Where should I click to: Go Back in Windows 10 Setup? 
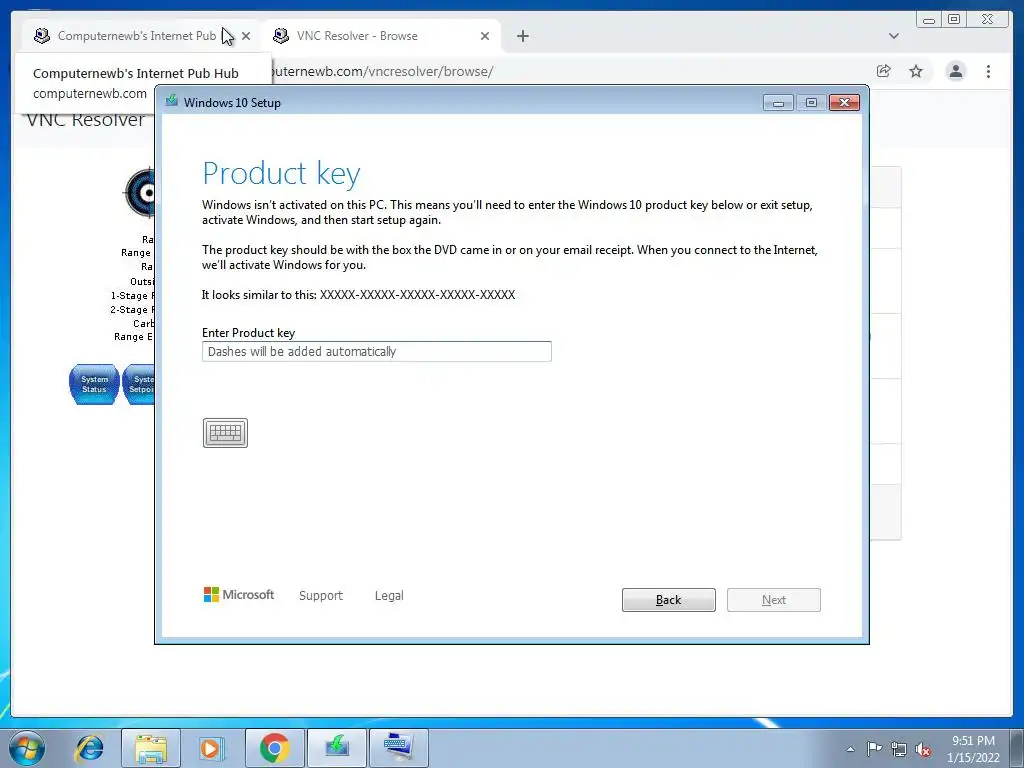pyautogui.click(x=669, y=600)
